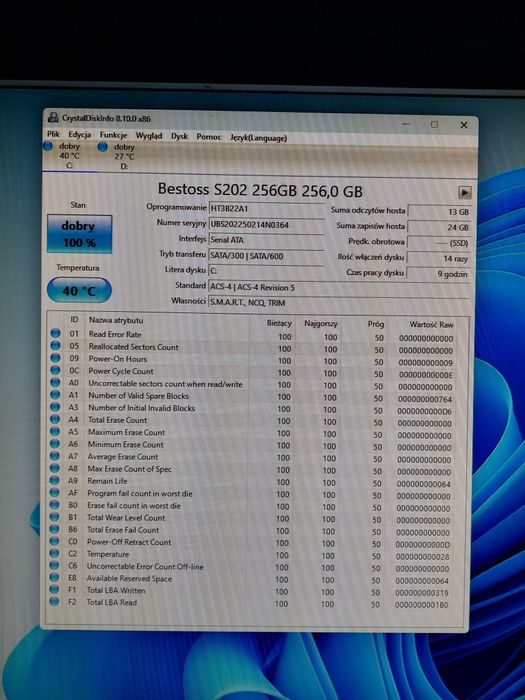Click the Suma zapisów hosta value 24 GB
This screenshot has width=525, height=700.
[x=439, y=227]
